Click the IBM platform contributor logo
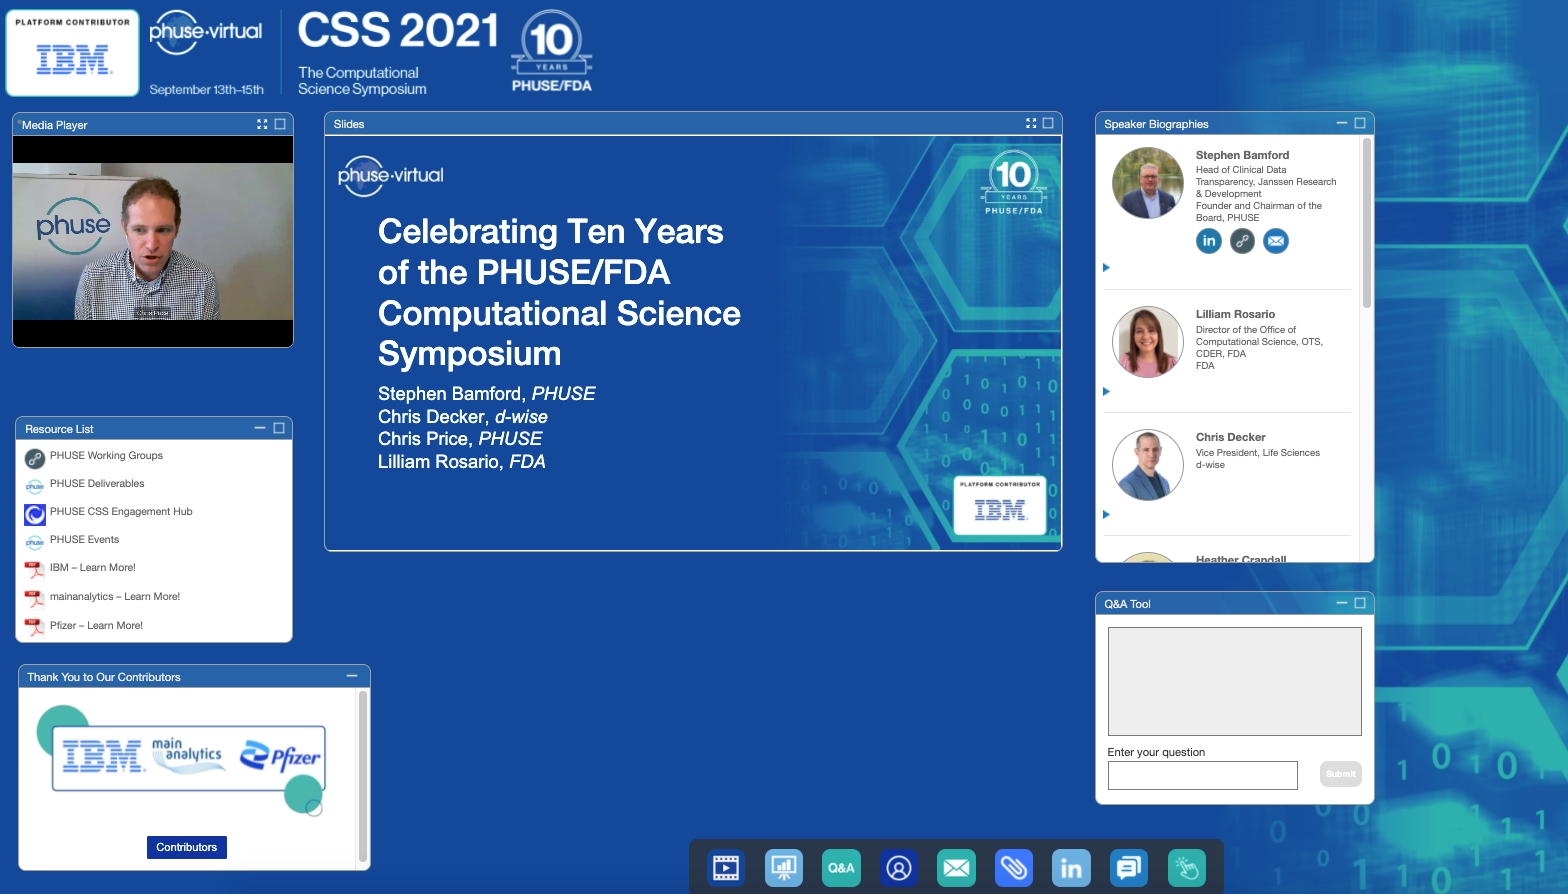 (x=72, y=54)
